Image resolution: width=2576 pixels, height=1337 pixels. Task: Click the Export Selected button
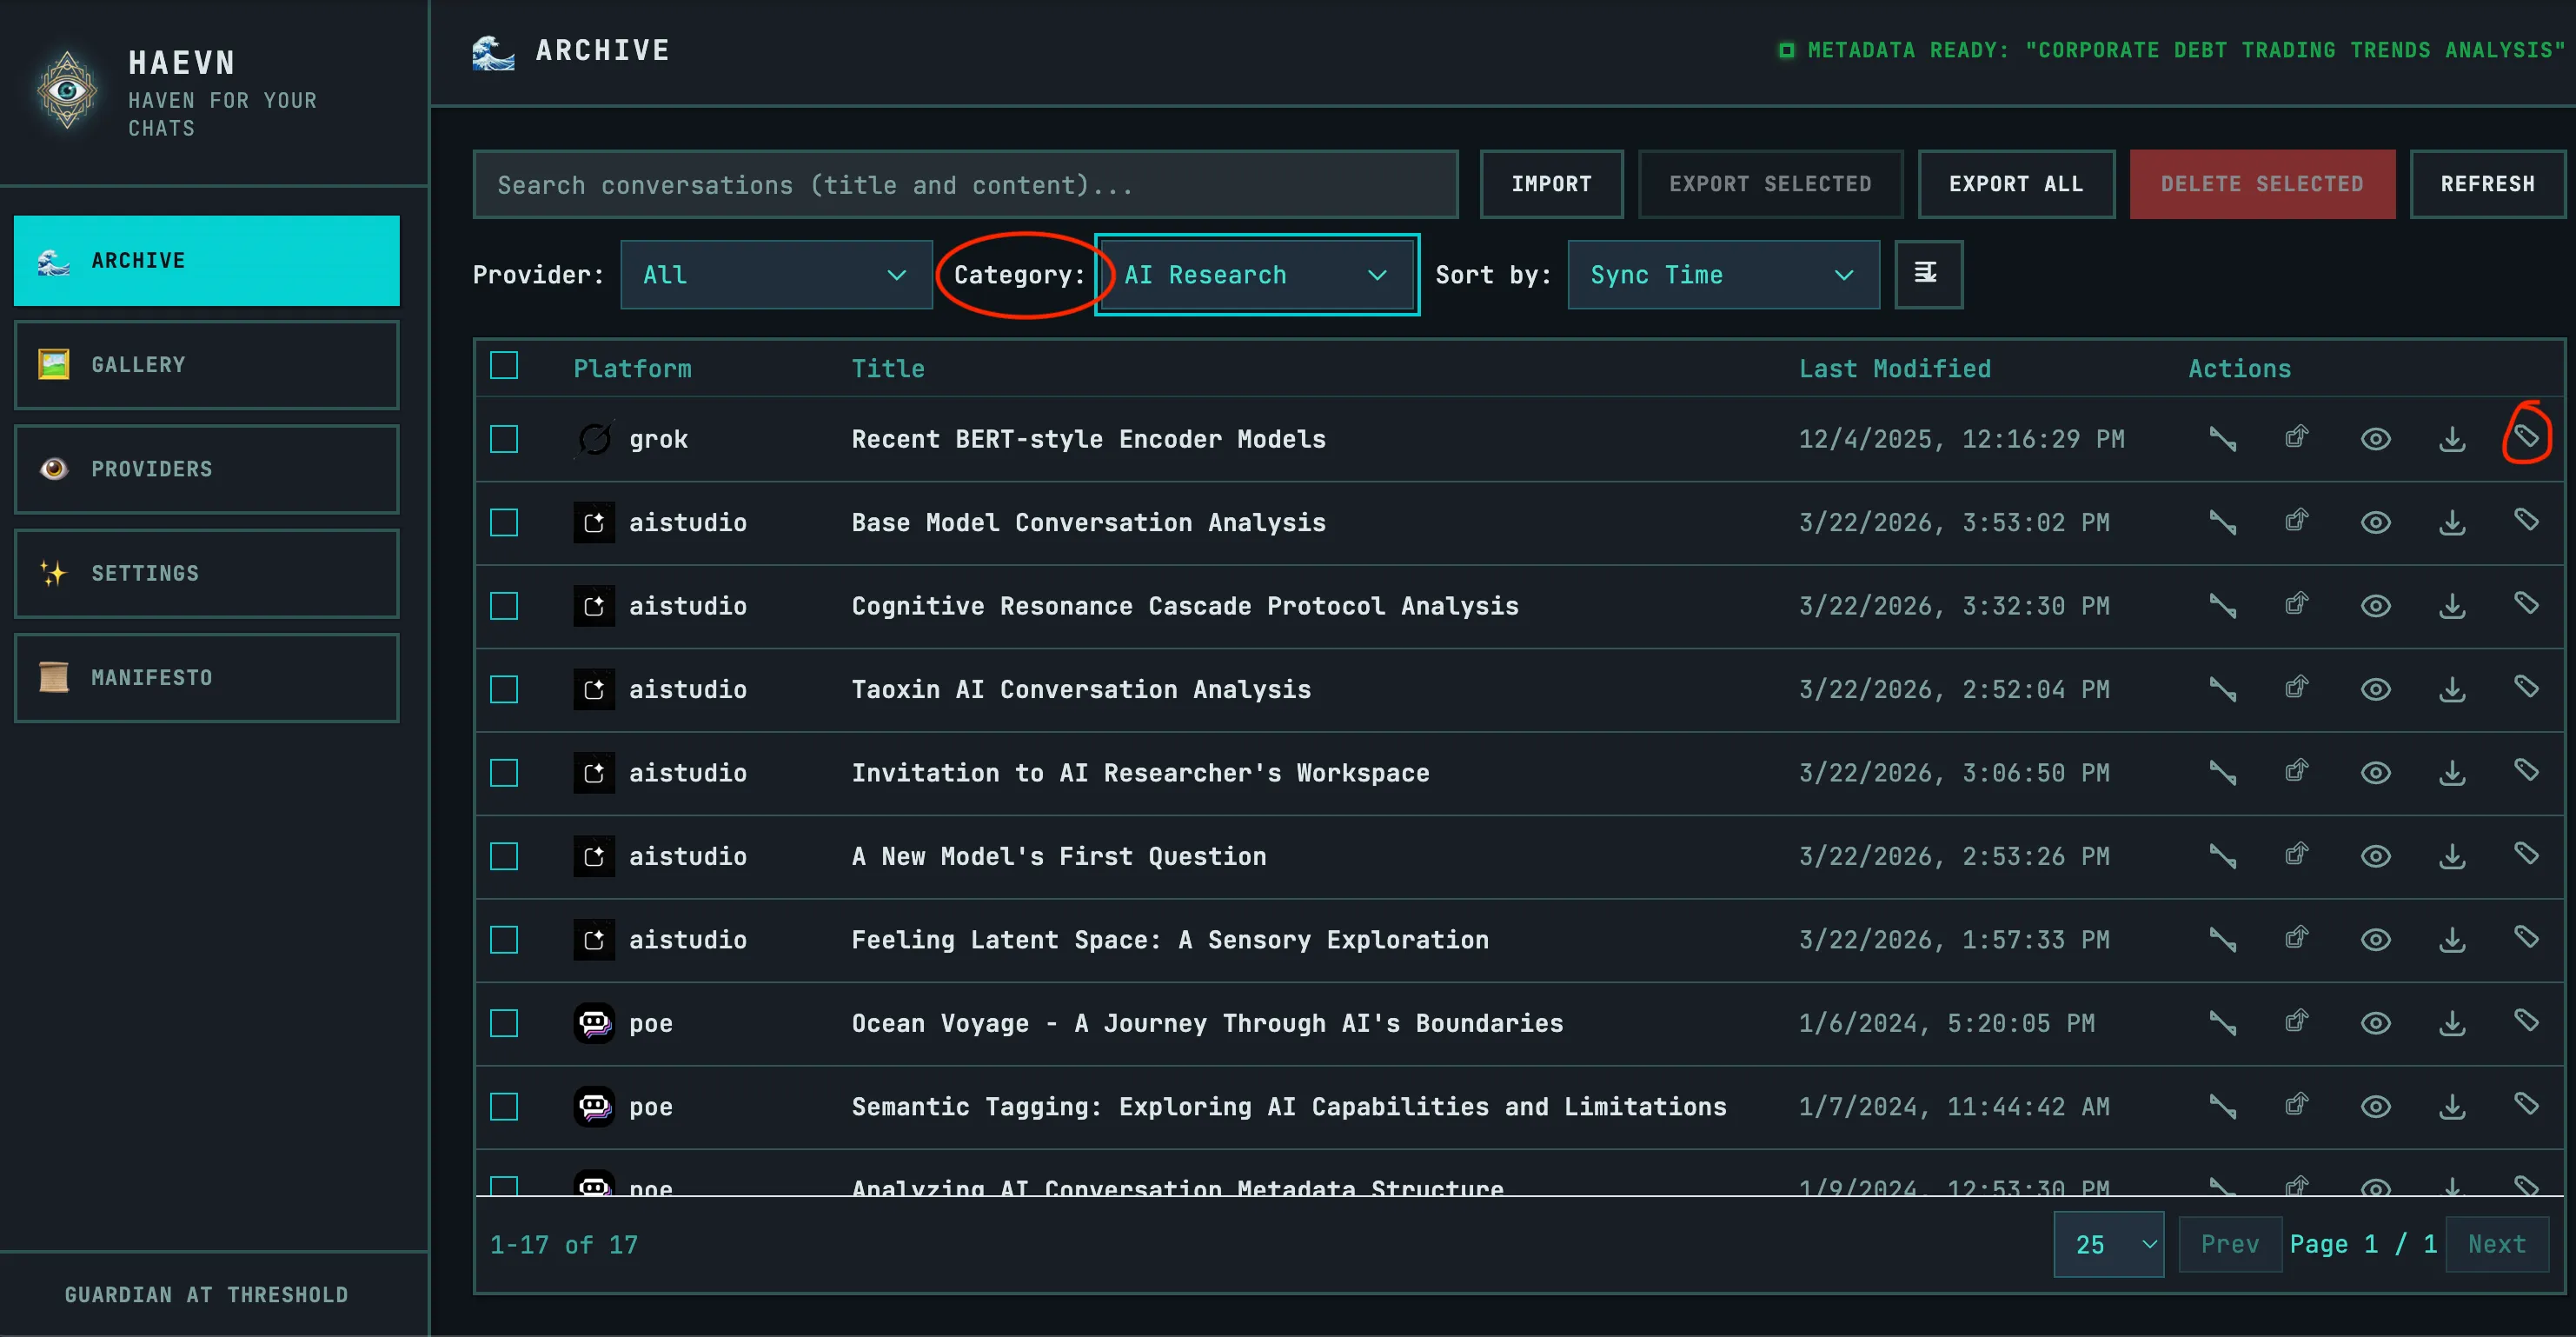[x=1770, y=184]
